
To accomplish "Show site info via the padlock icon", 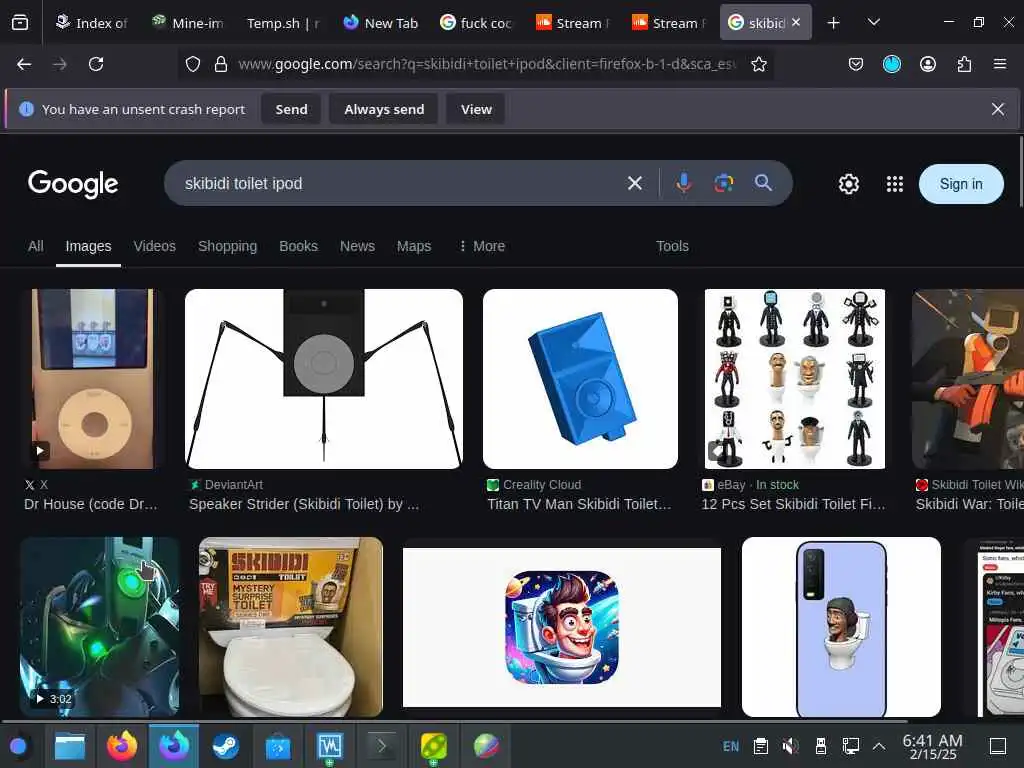I will pyautogui.click(x=221, y=64).
